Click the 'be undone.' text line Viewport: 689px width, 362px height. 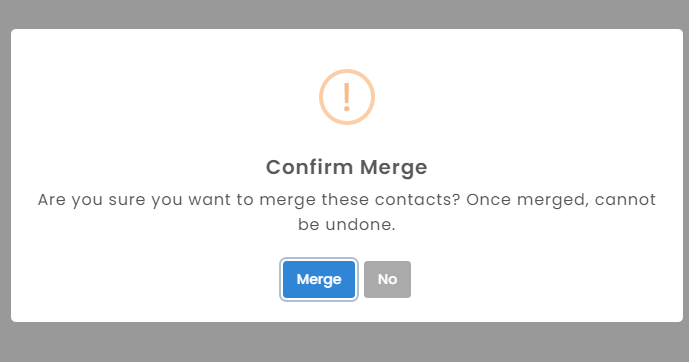[x=347, y=224]
